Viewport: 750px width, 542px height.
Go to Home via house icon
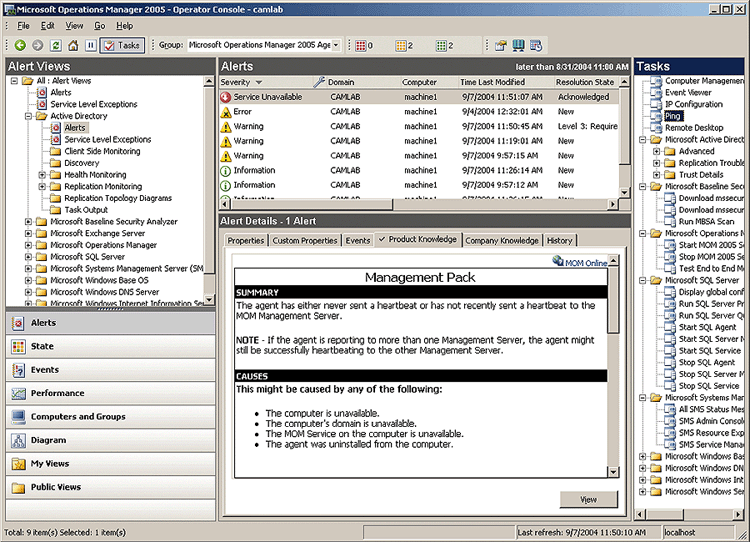pyautogui.click(x=73, y=45)
